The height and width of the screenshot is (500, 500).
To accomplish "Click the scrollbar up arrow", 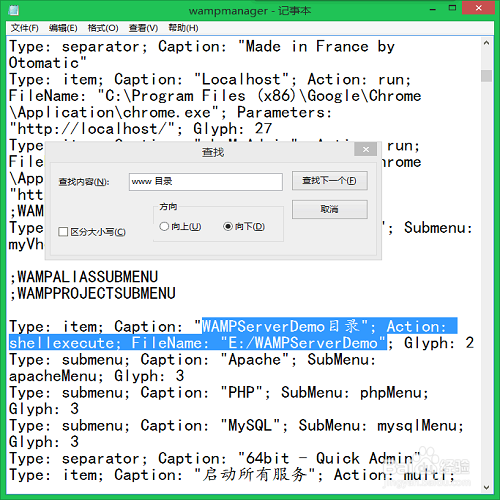I will (x=486, y=43).
